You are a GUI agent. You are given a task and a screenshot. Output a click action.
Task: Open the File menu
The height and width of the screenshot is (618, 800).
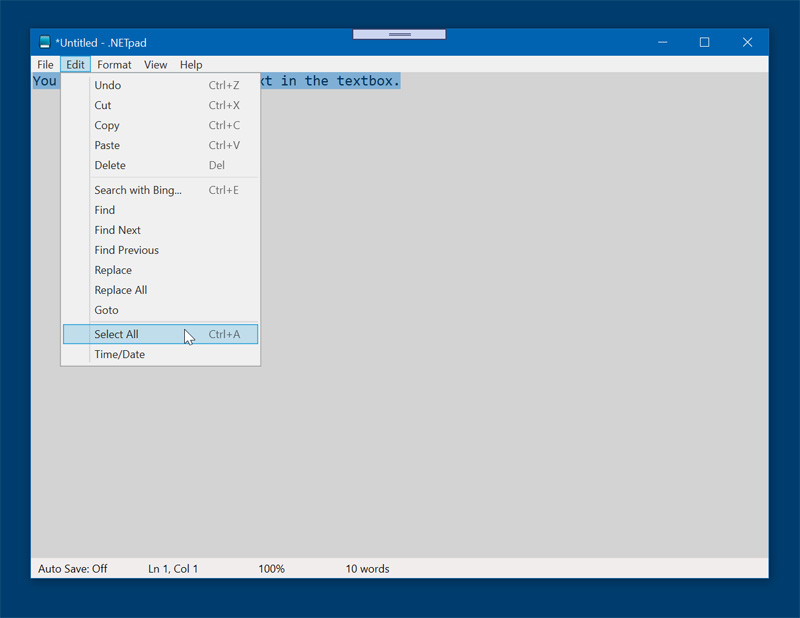45,65
